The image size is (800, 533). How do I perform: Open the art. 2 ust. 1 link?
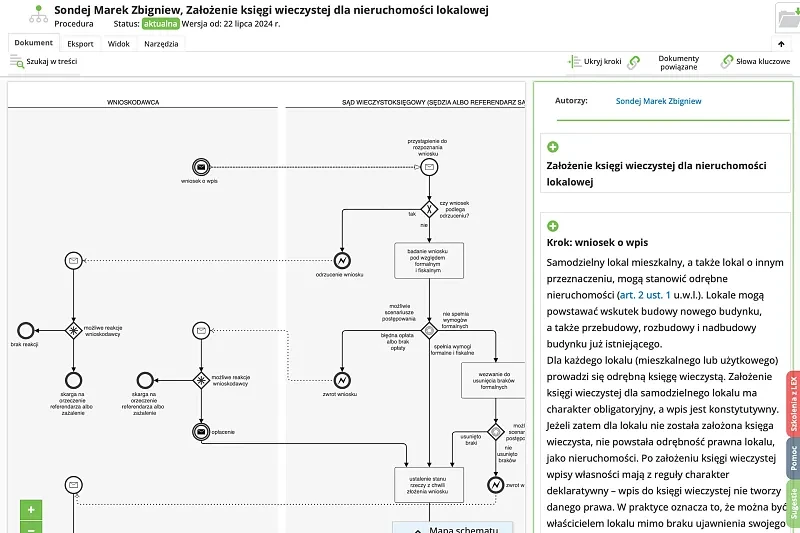point(645,295)
